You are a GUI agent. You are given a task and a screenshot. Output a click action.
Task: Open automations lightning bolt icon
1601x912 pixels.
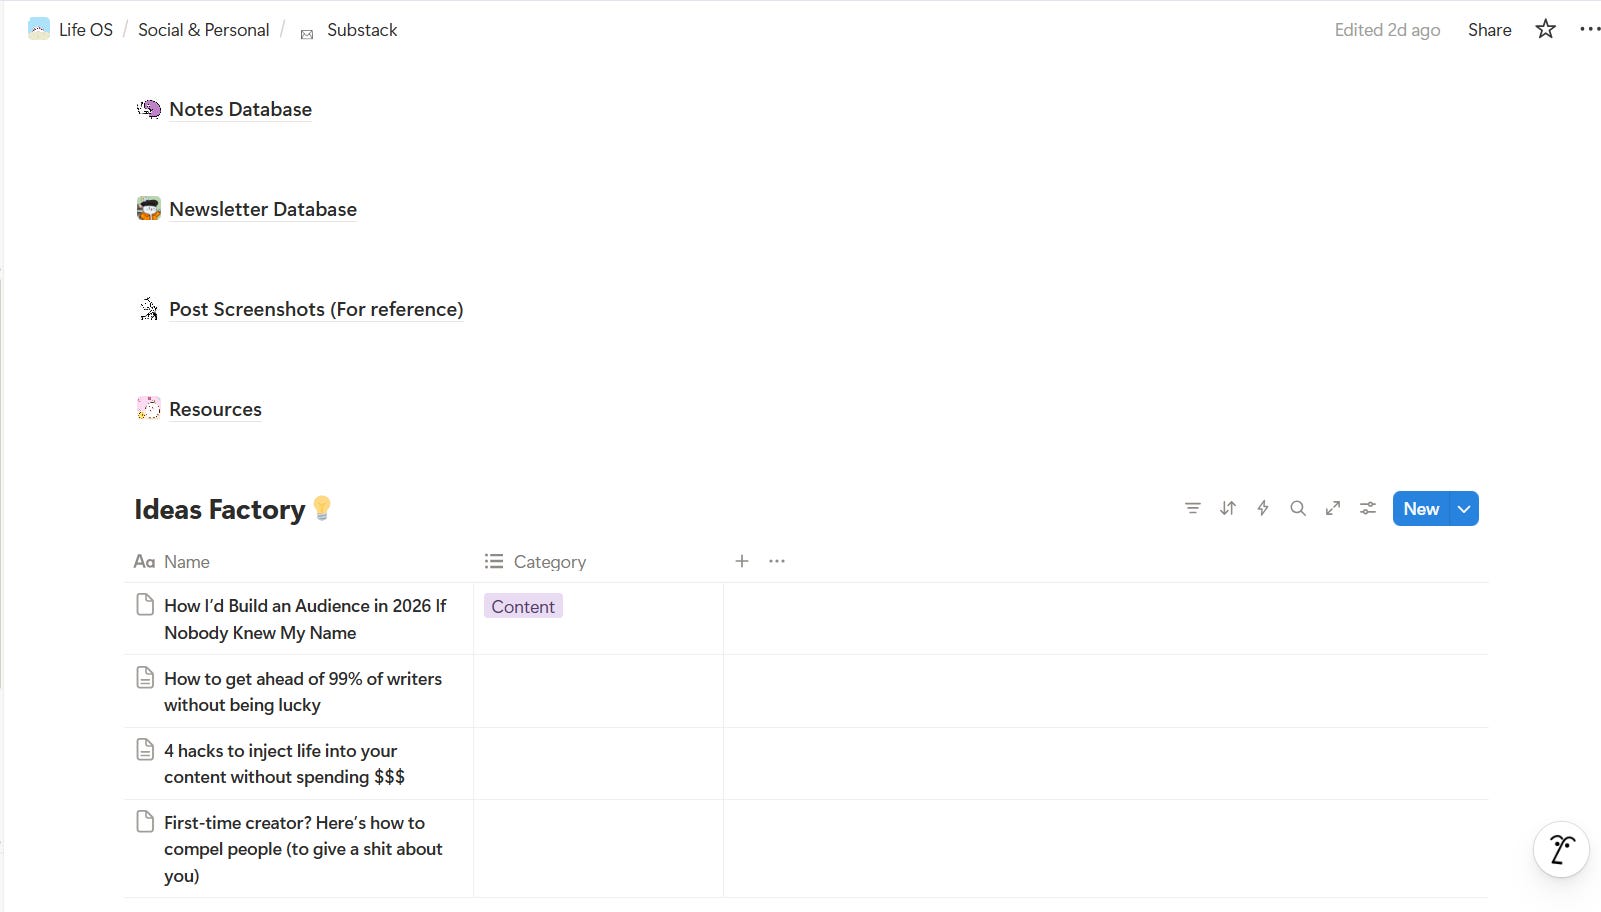coord(1263,508)
